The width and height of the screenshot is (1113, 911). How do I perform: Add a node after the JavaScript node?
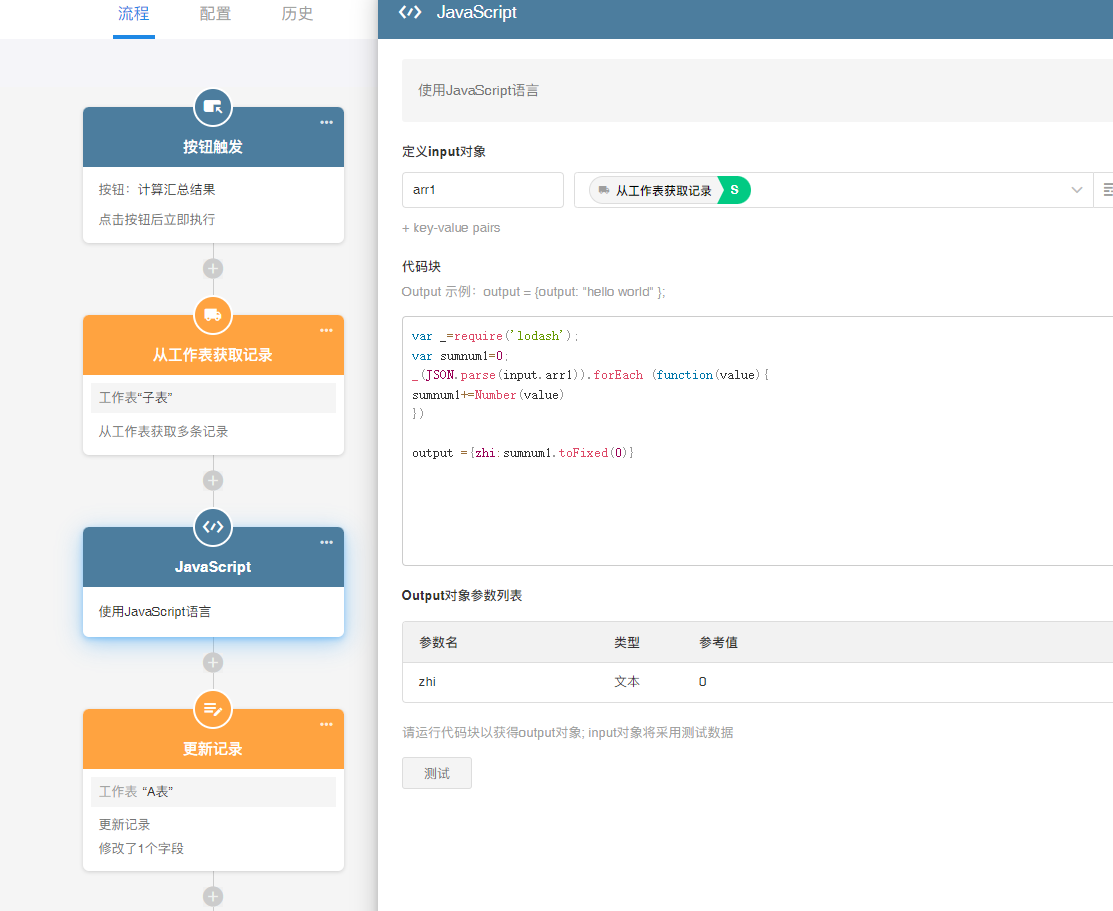click(x=213, y=662)
